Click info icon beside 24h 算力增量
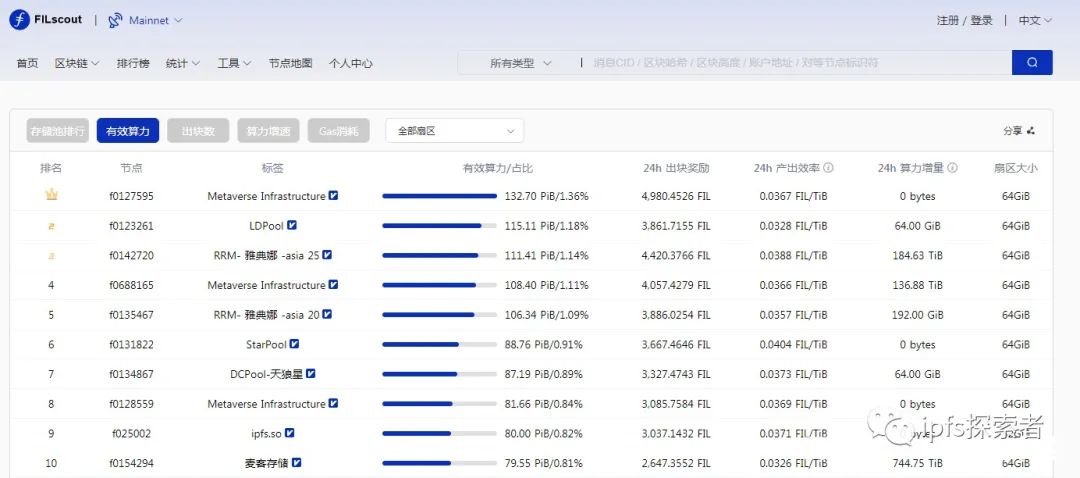The width and height of the screenshot is (1080, 478). (x=952, y=168)
